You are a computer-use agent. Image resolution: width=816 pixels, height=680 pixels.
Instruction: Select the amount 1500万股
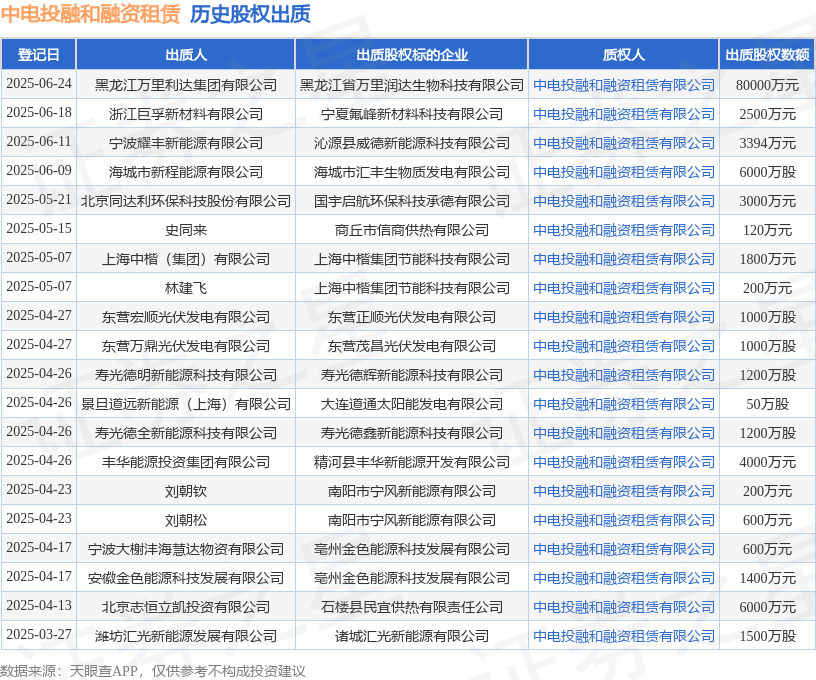point(768,636)
